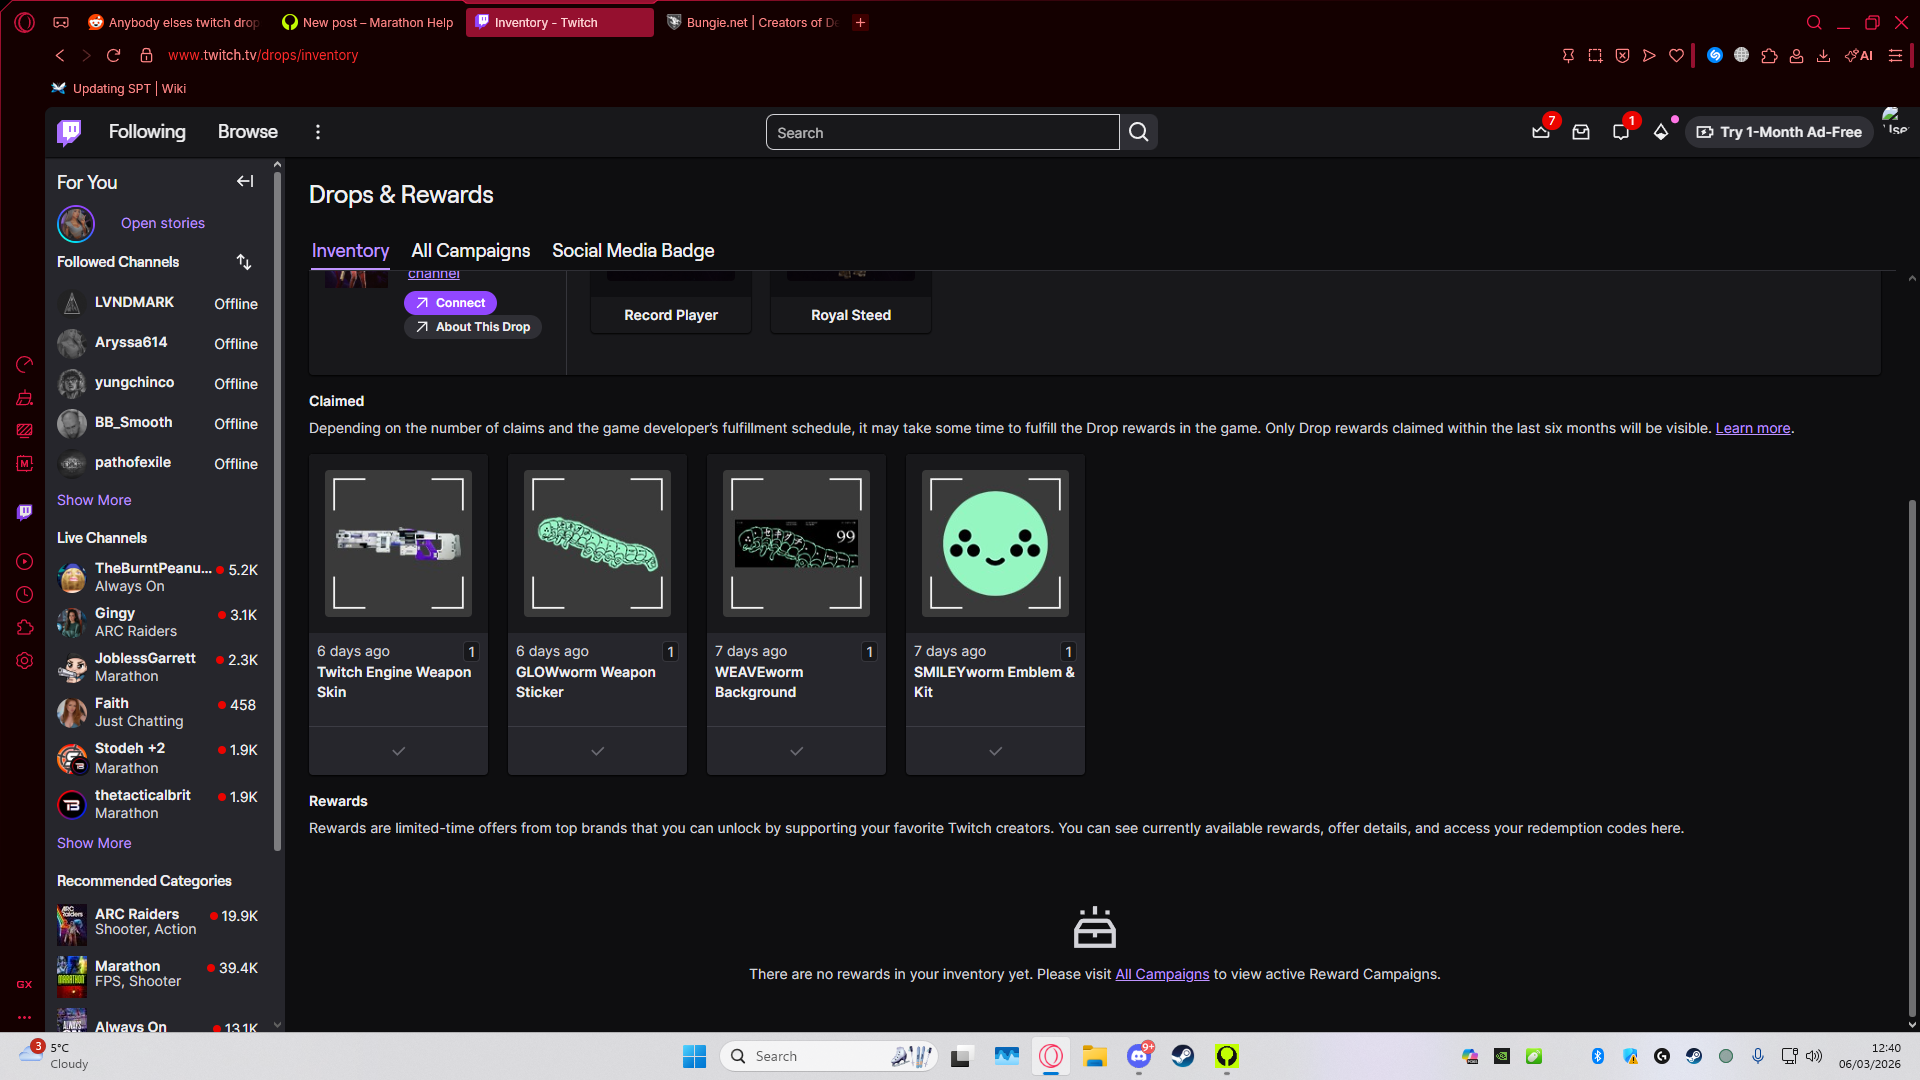Open the Twitch inbox icon
Viewport: 1920px width, 1080px height.
(x=1581, y=132)
